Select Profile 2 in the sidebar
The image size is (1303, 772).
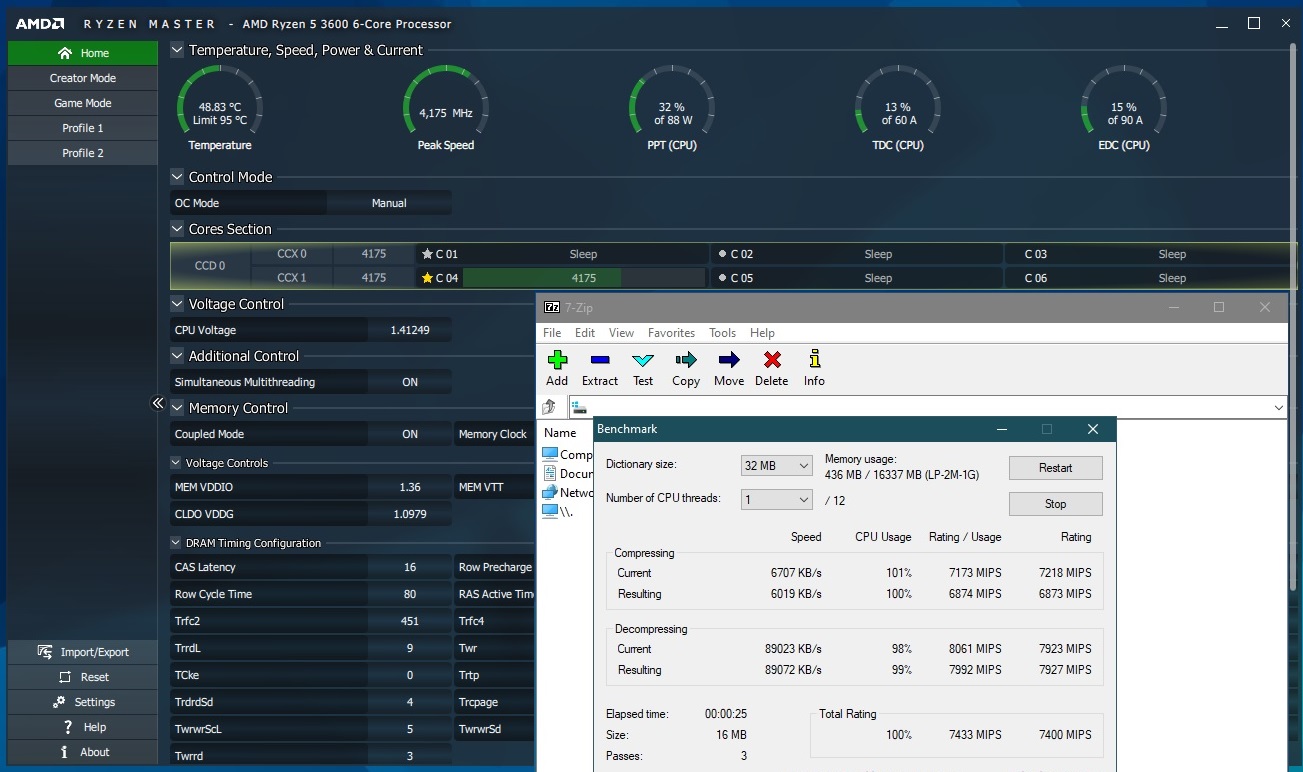tap(83, 153)
